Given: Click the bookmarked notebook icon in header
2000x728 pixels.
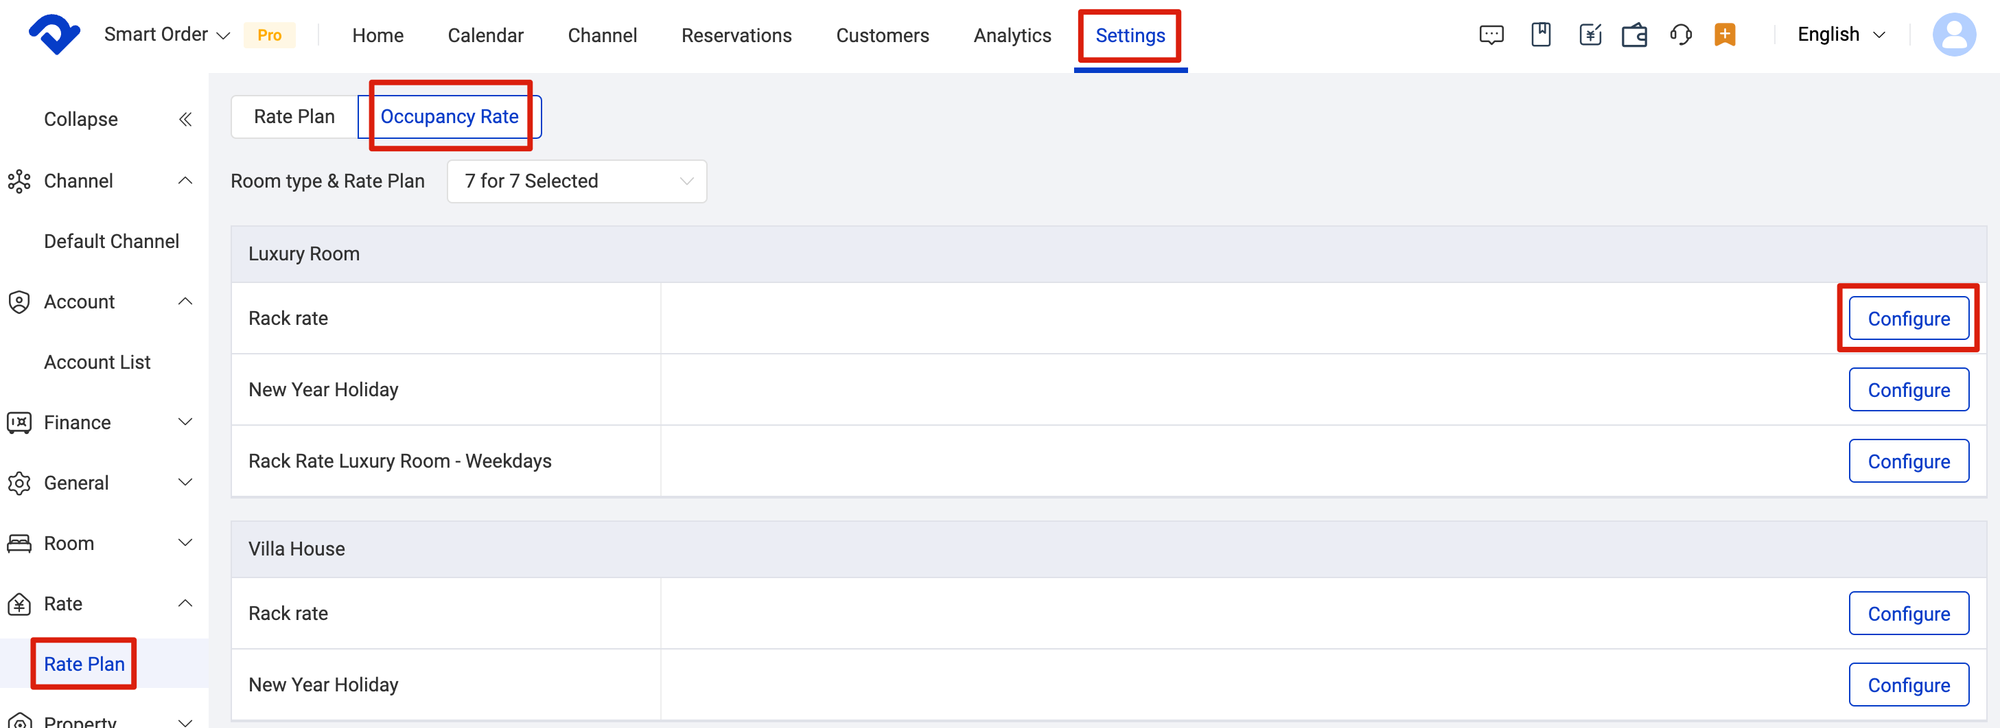Looking at the screenshot, I should pyautogui.click(x=1541, y=35).
